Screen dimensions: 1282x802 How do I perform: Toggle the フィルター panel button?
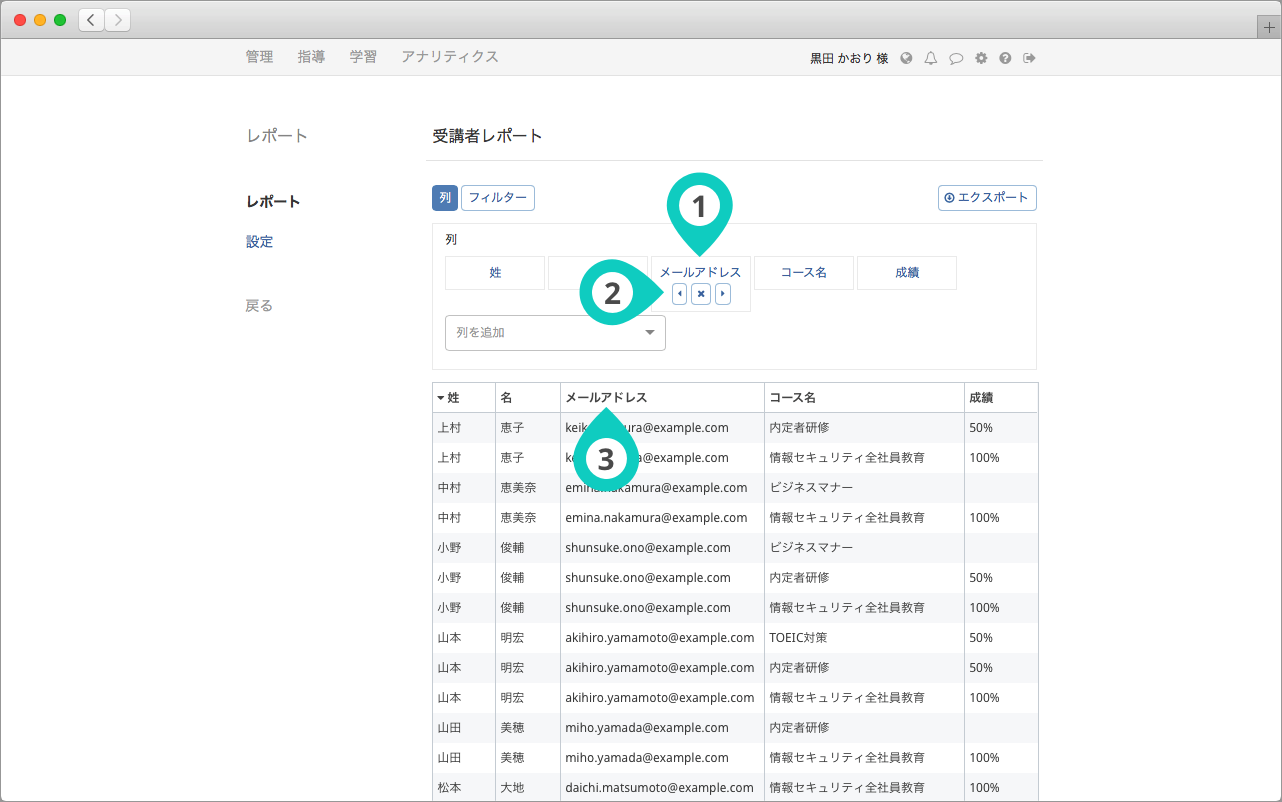tap(497, 198)
